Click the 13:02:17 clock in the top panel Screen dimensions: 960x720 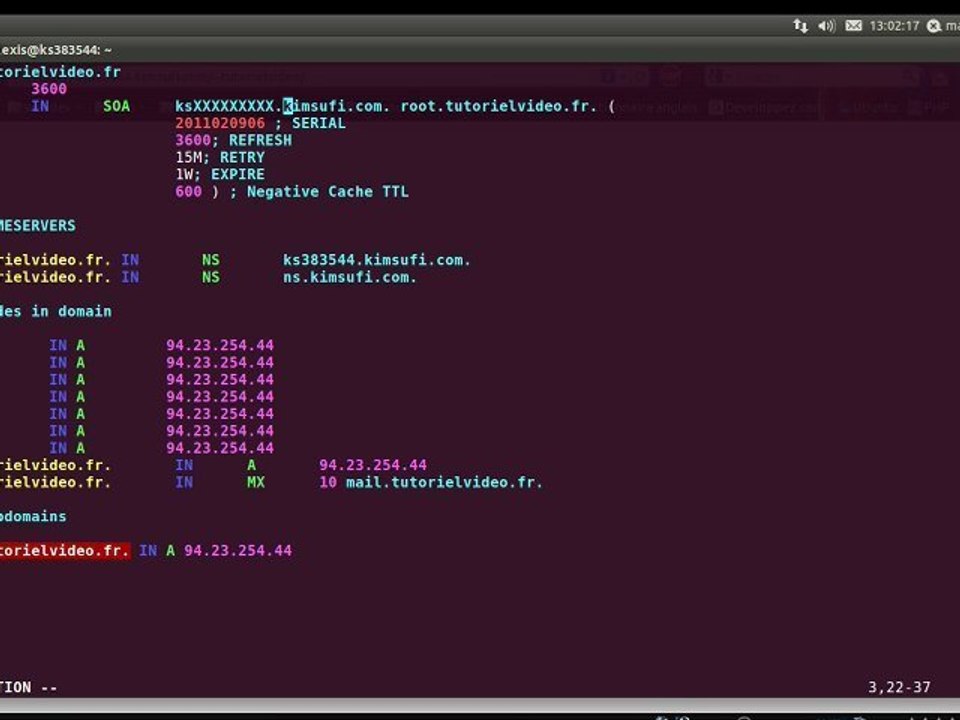pyautogui.click(x=894, y=26)
